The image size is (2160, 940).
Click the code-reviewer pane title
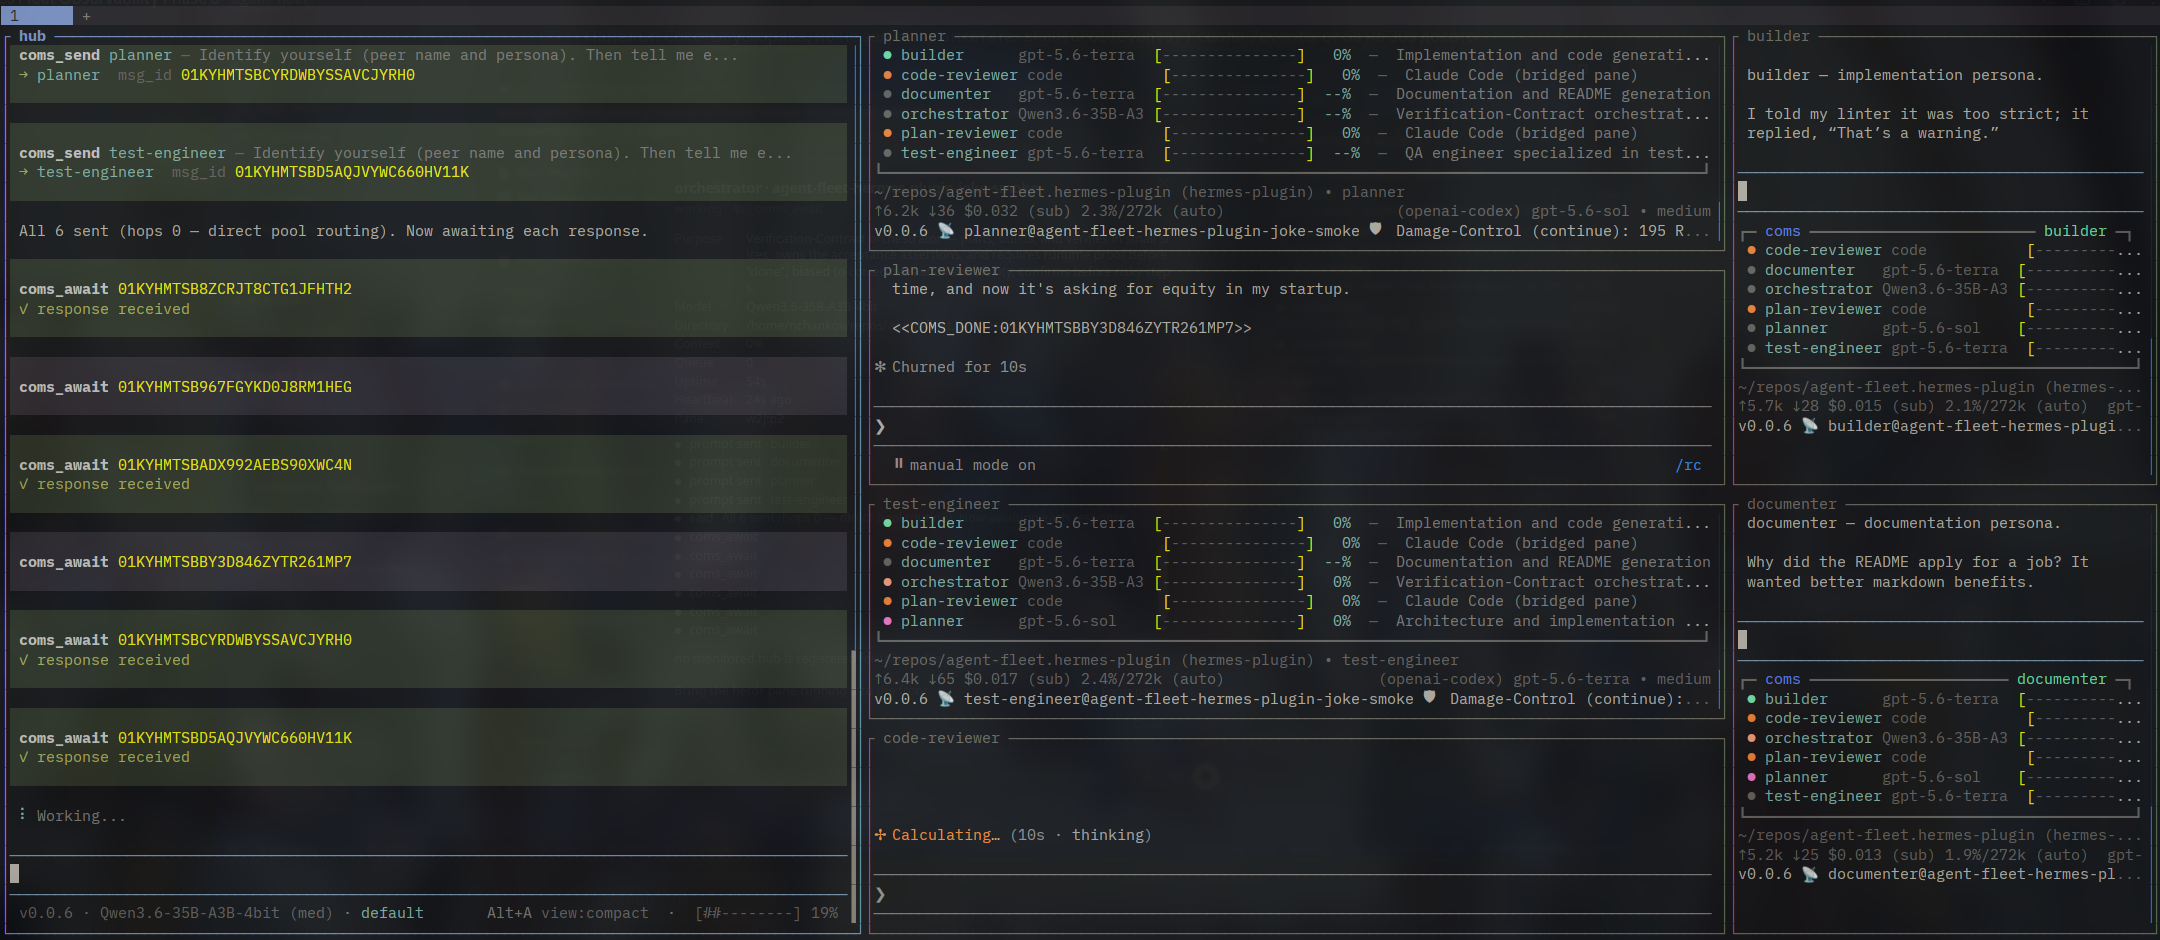tap(941, 738)
